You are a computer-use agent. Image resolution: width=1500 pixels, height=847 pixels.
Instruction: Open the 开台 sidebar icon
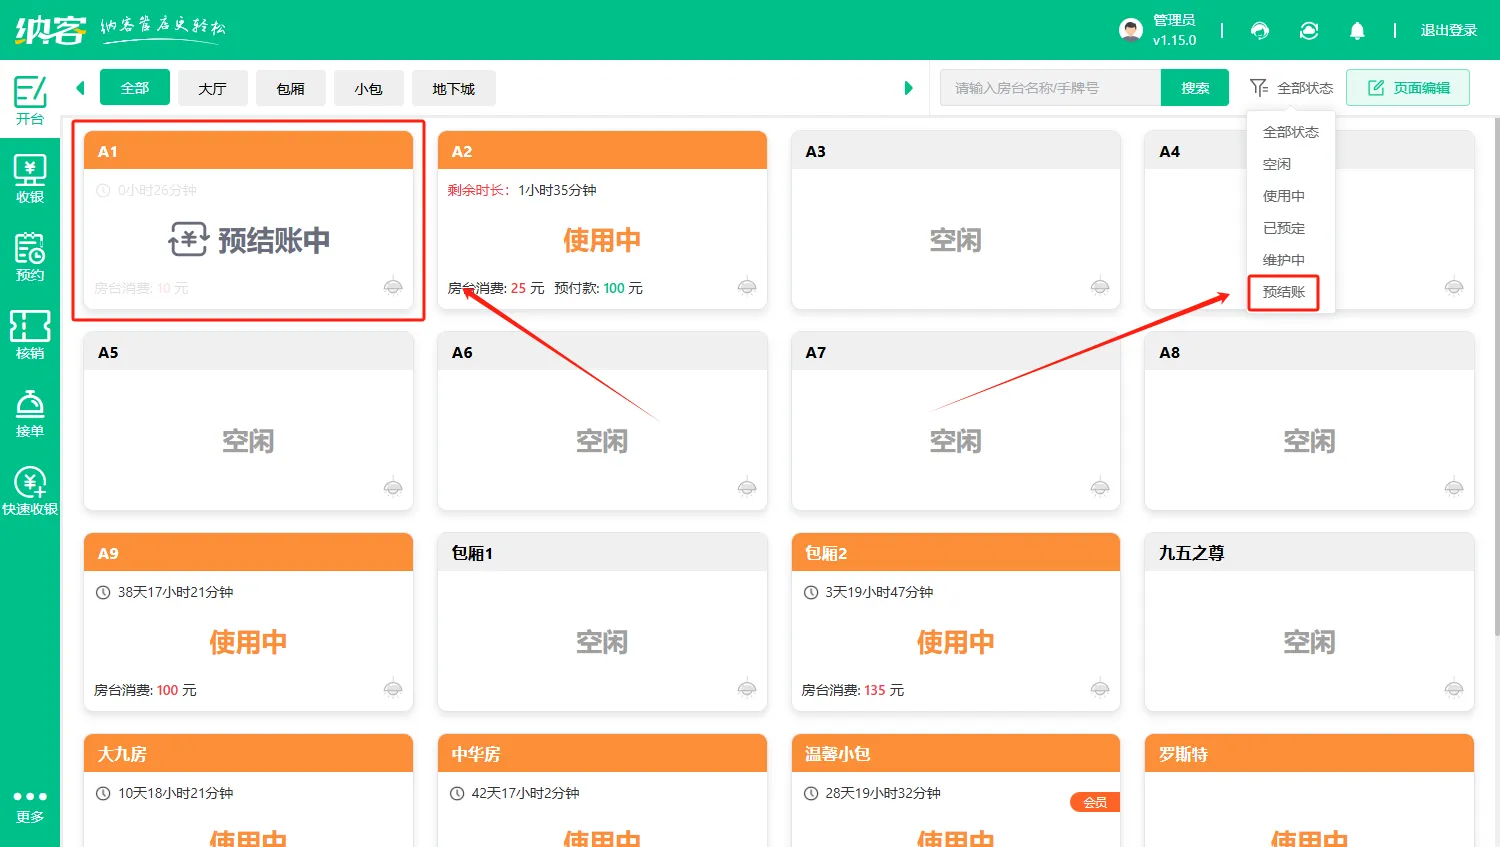click(x=30, y=99)
